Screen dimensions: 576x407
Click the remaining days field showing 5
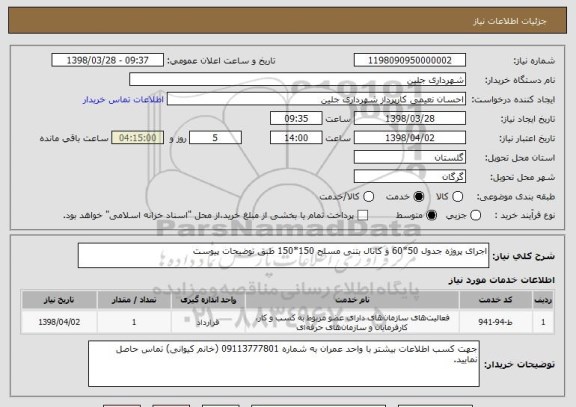[215, 138]
